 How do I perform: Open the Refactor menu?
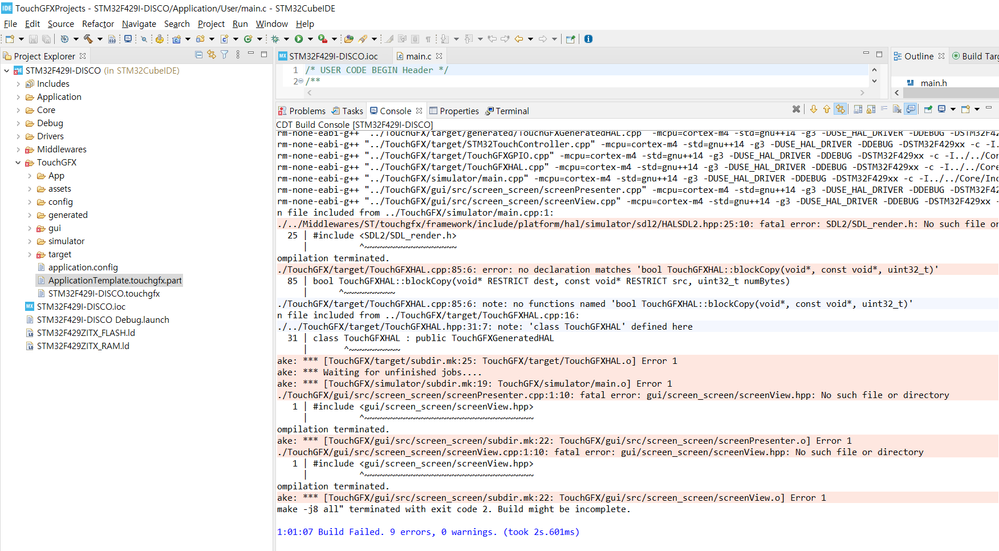tap(97, 24)
